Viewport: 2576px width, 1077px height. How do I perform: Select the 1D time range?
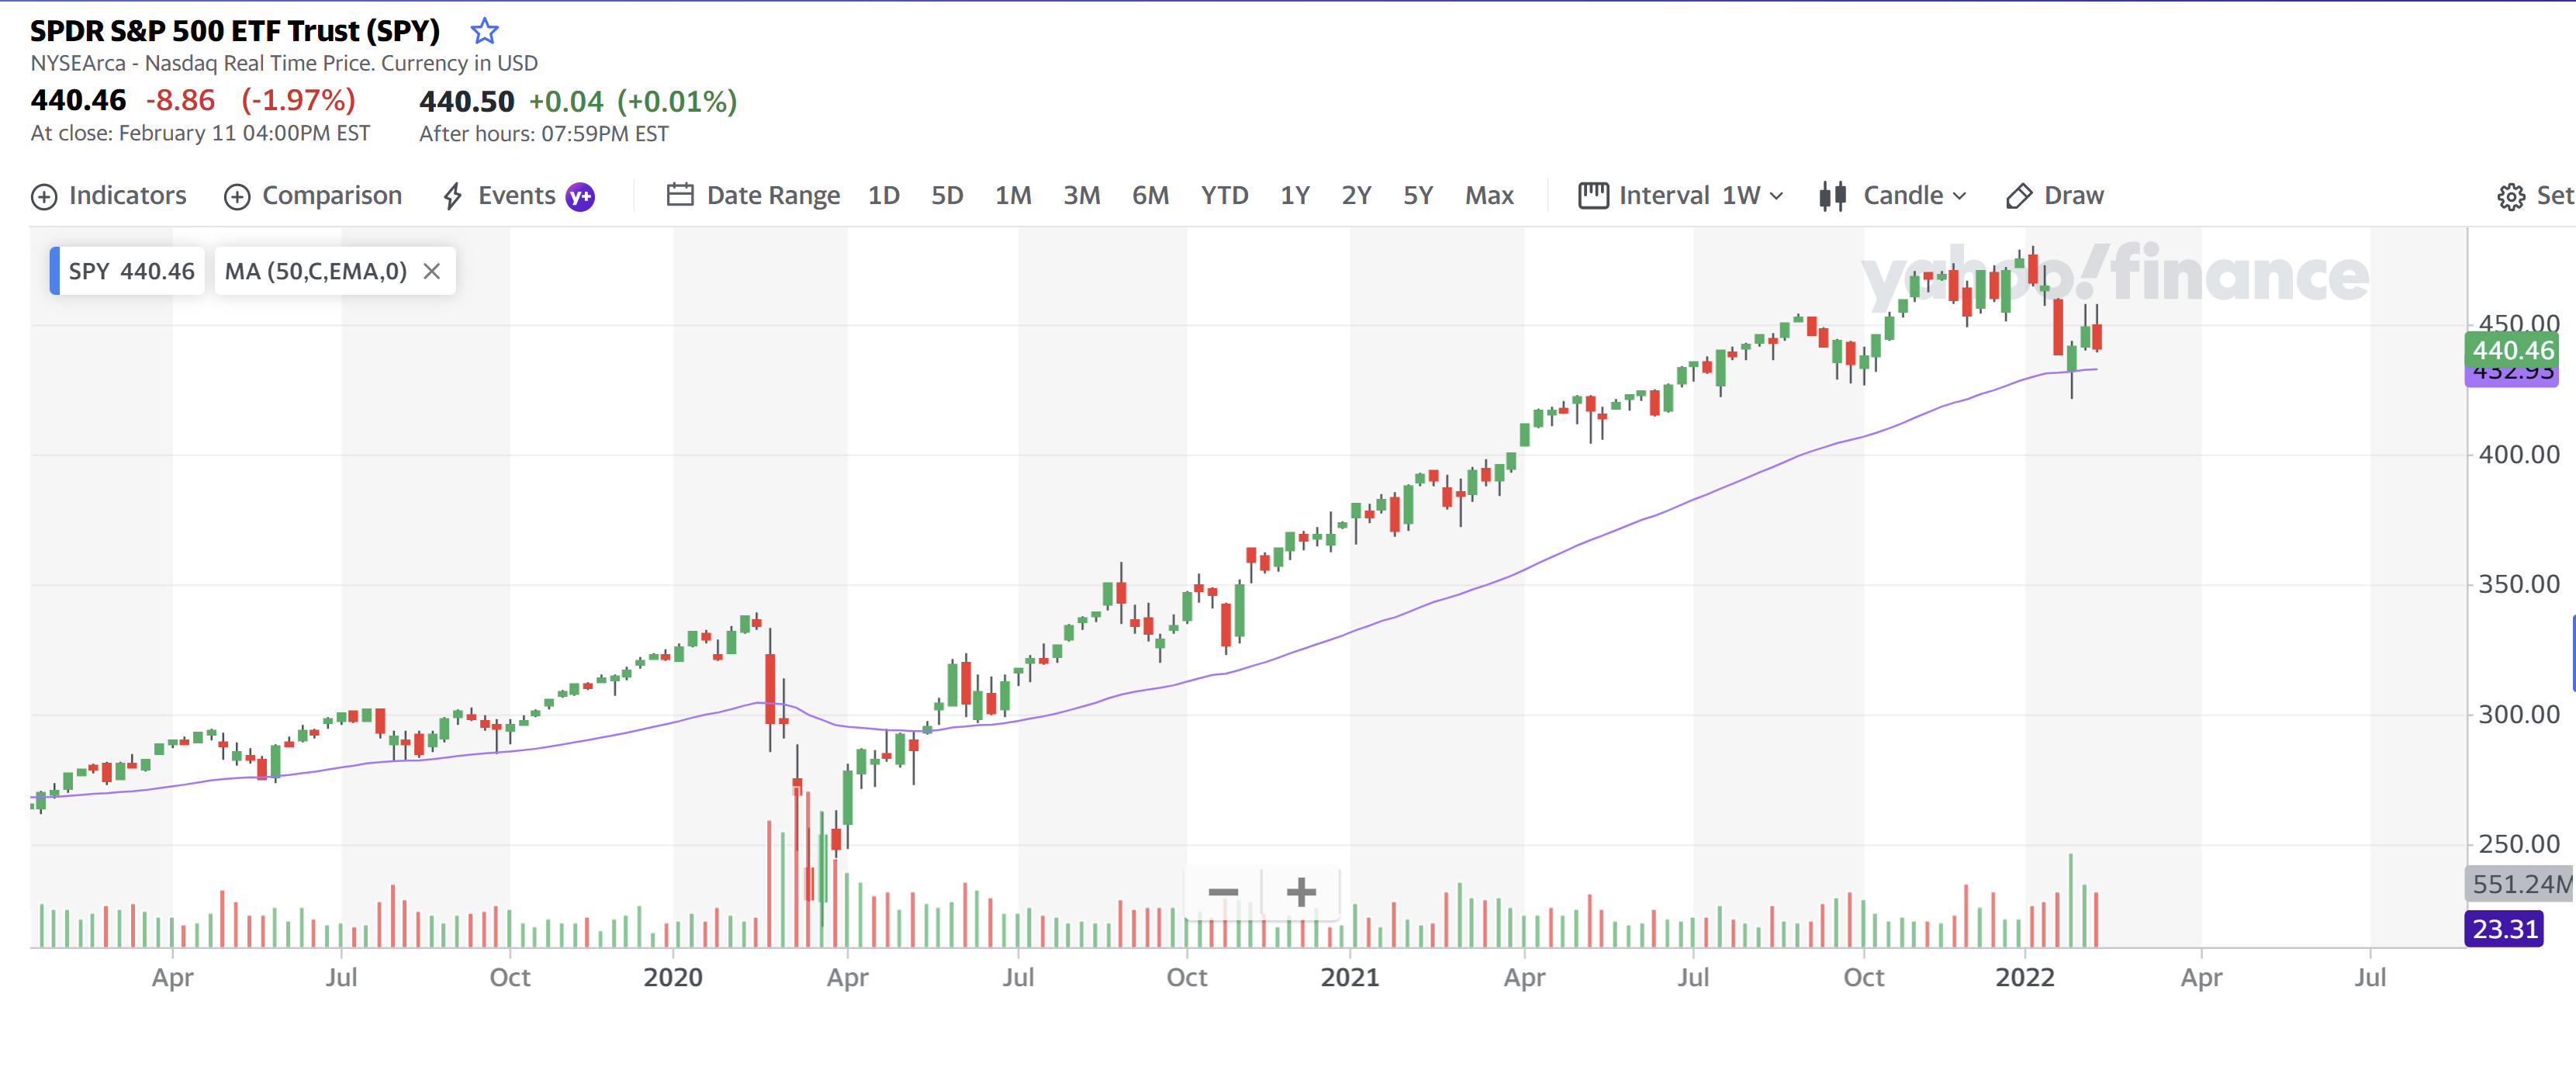(883, 196)
